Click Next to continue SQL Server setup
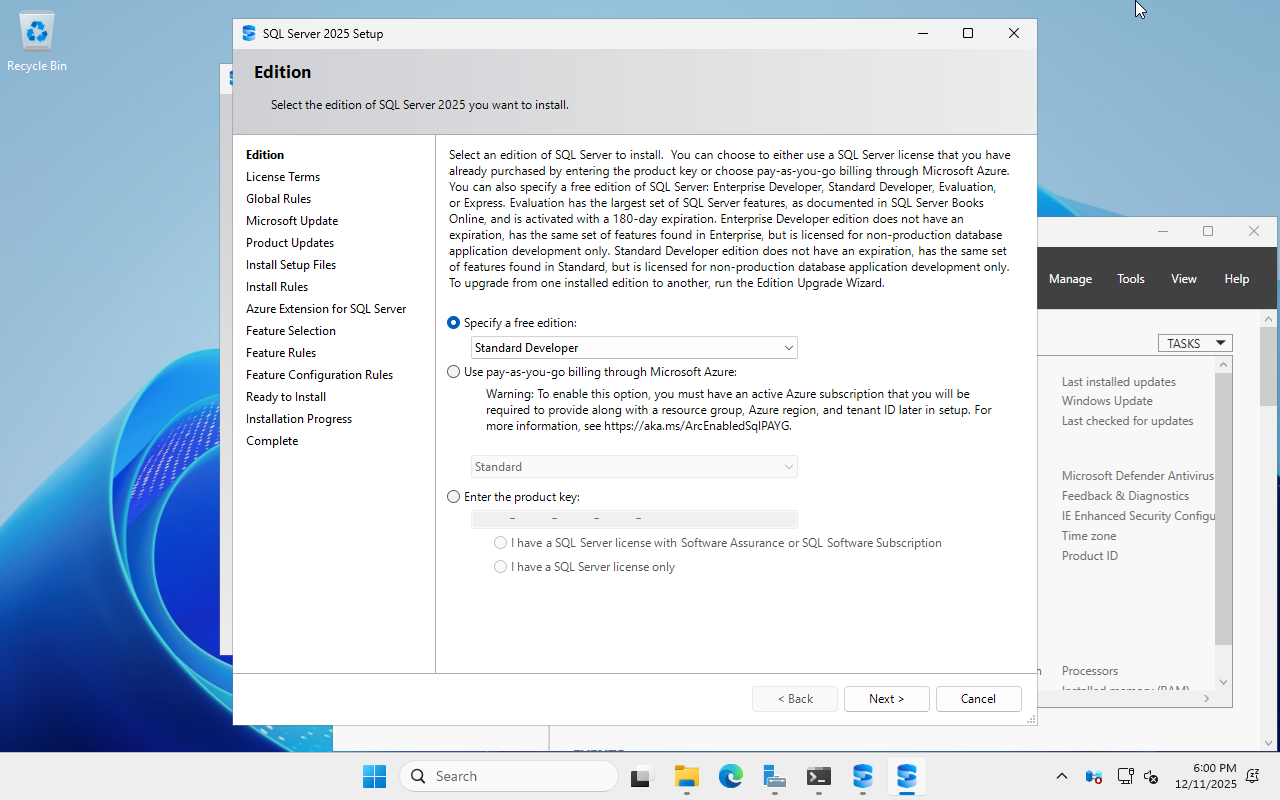1280x800 pixels. (x=886, y=698)
